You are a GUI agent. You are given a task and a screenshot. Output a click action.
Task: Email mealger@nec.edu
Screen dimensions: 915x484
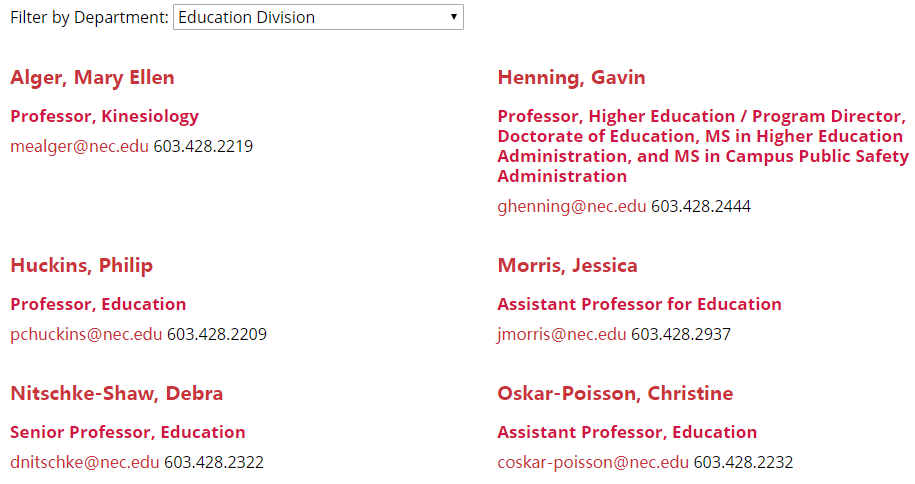pyautogui.click(x=79, y=147)
